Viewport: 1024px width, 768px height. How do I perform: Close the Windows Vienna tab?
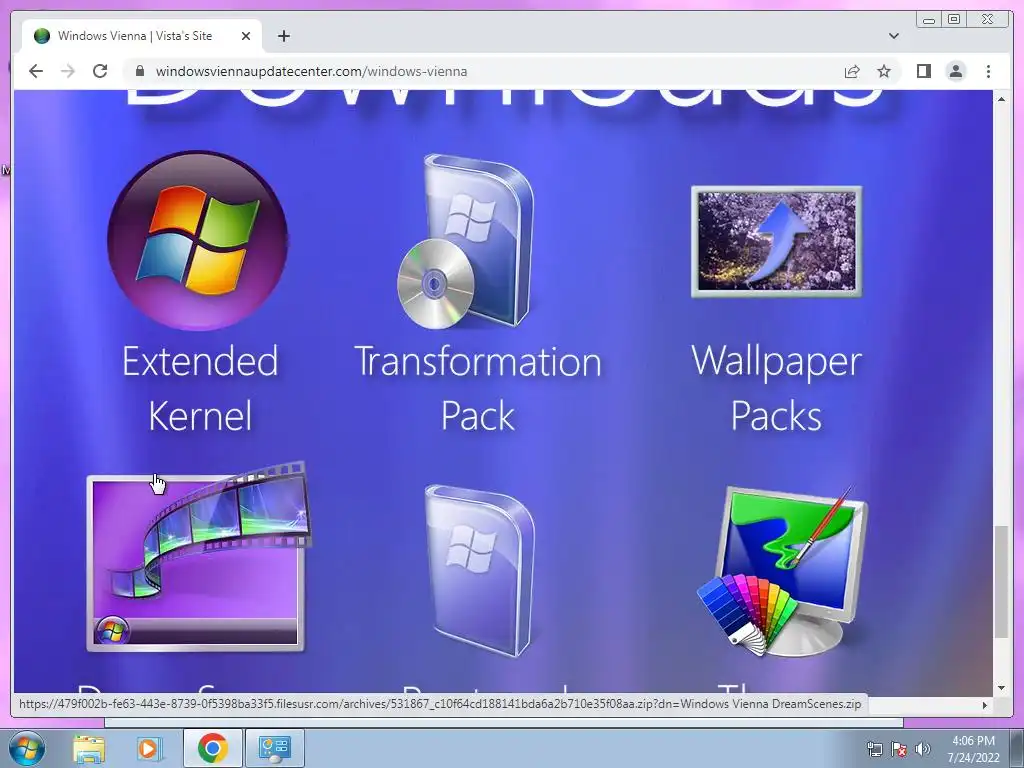coord(246,36)
